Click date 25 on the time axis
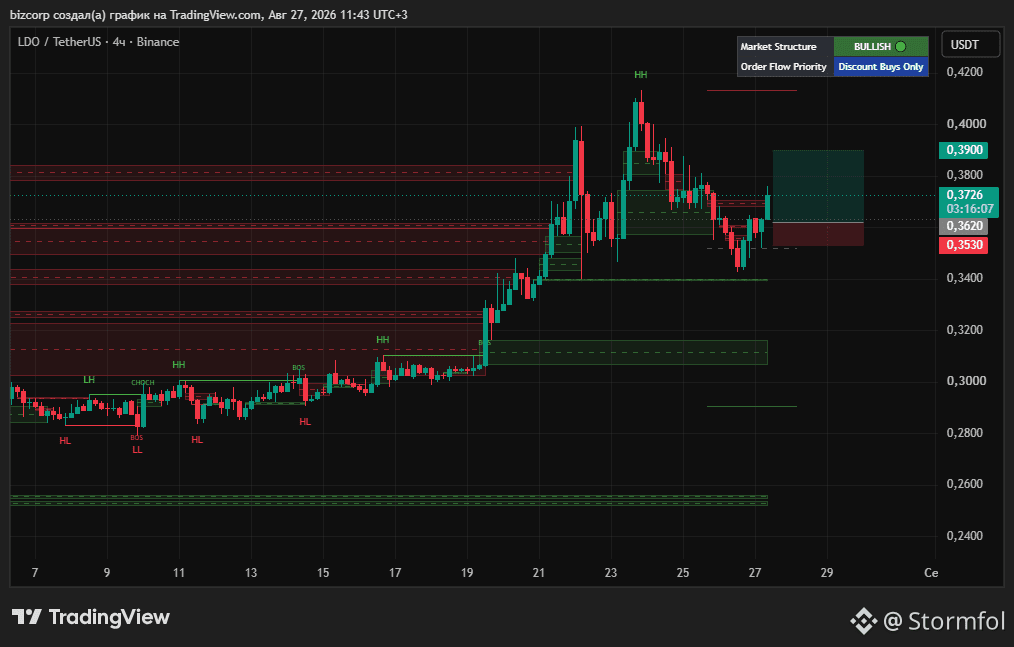1014x647 pixels. point(683,573)
